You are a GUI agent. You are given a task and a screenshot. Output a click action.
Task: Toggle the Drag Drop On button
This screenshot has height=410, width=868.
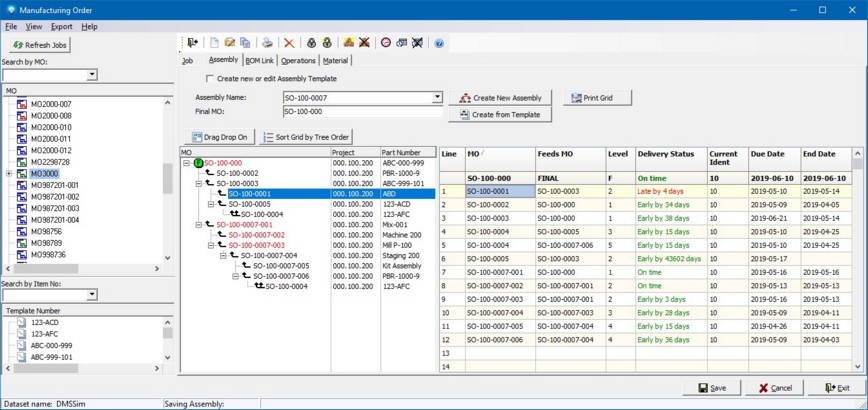[220, 137]
